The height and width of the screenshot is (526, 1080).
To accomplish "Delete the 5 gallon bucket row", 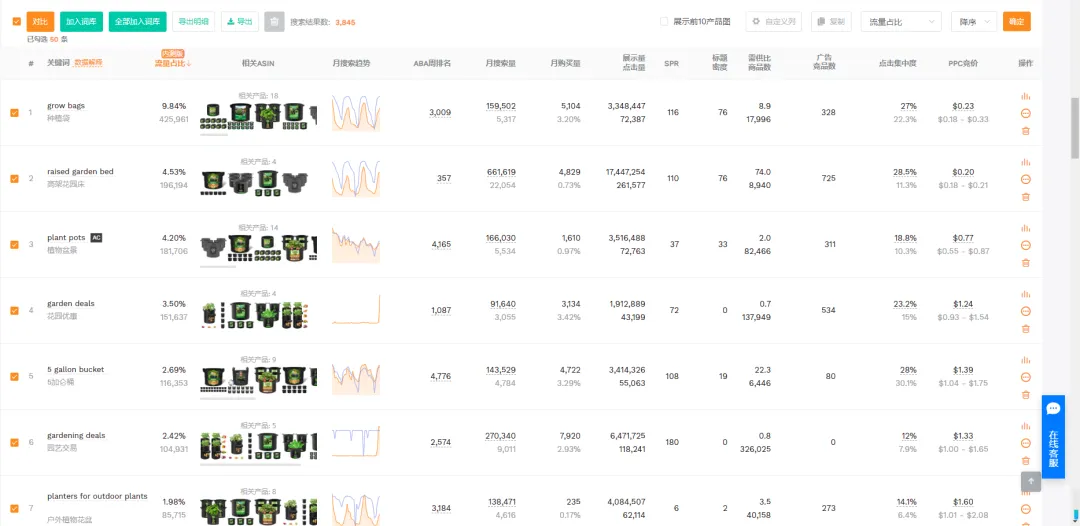I will point(1026,395).
